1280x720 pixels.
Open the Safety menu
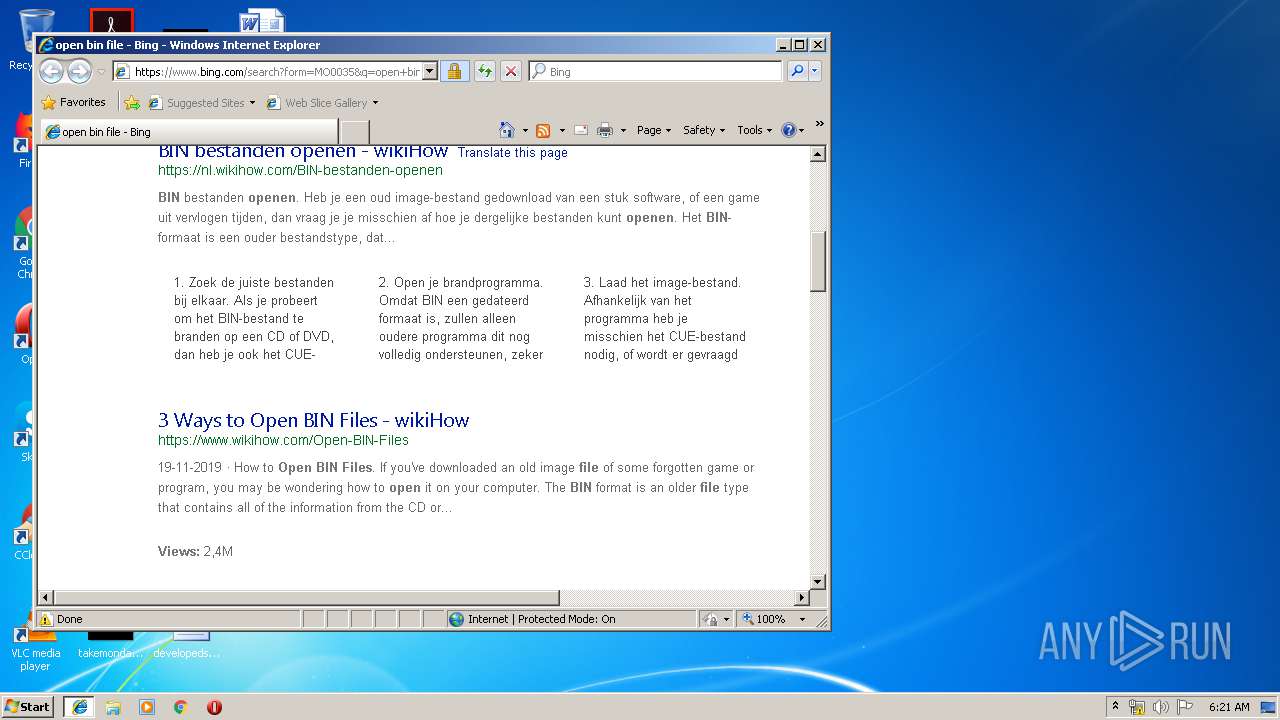[x=704, y=130]
